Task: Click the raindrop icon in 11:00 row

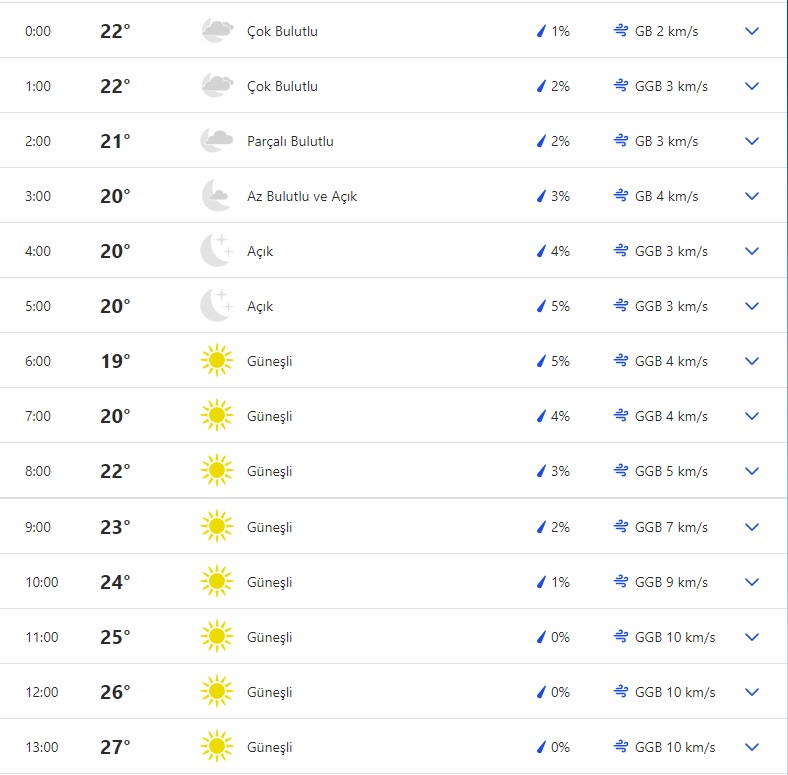Action: point(541,637)
